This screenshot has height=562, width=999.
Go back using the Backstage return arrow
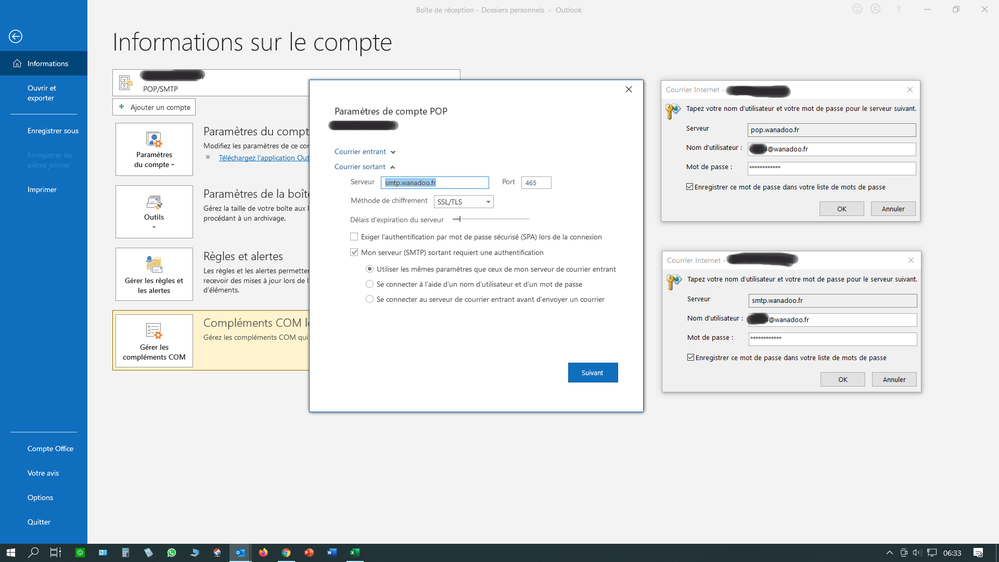[16, 36]
